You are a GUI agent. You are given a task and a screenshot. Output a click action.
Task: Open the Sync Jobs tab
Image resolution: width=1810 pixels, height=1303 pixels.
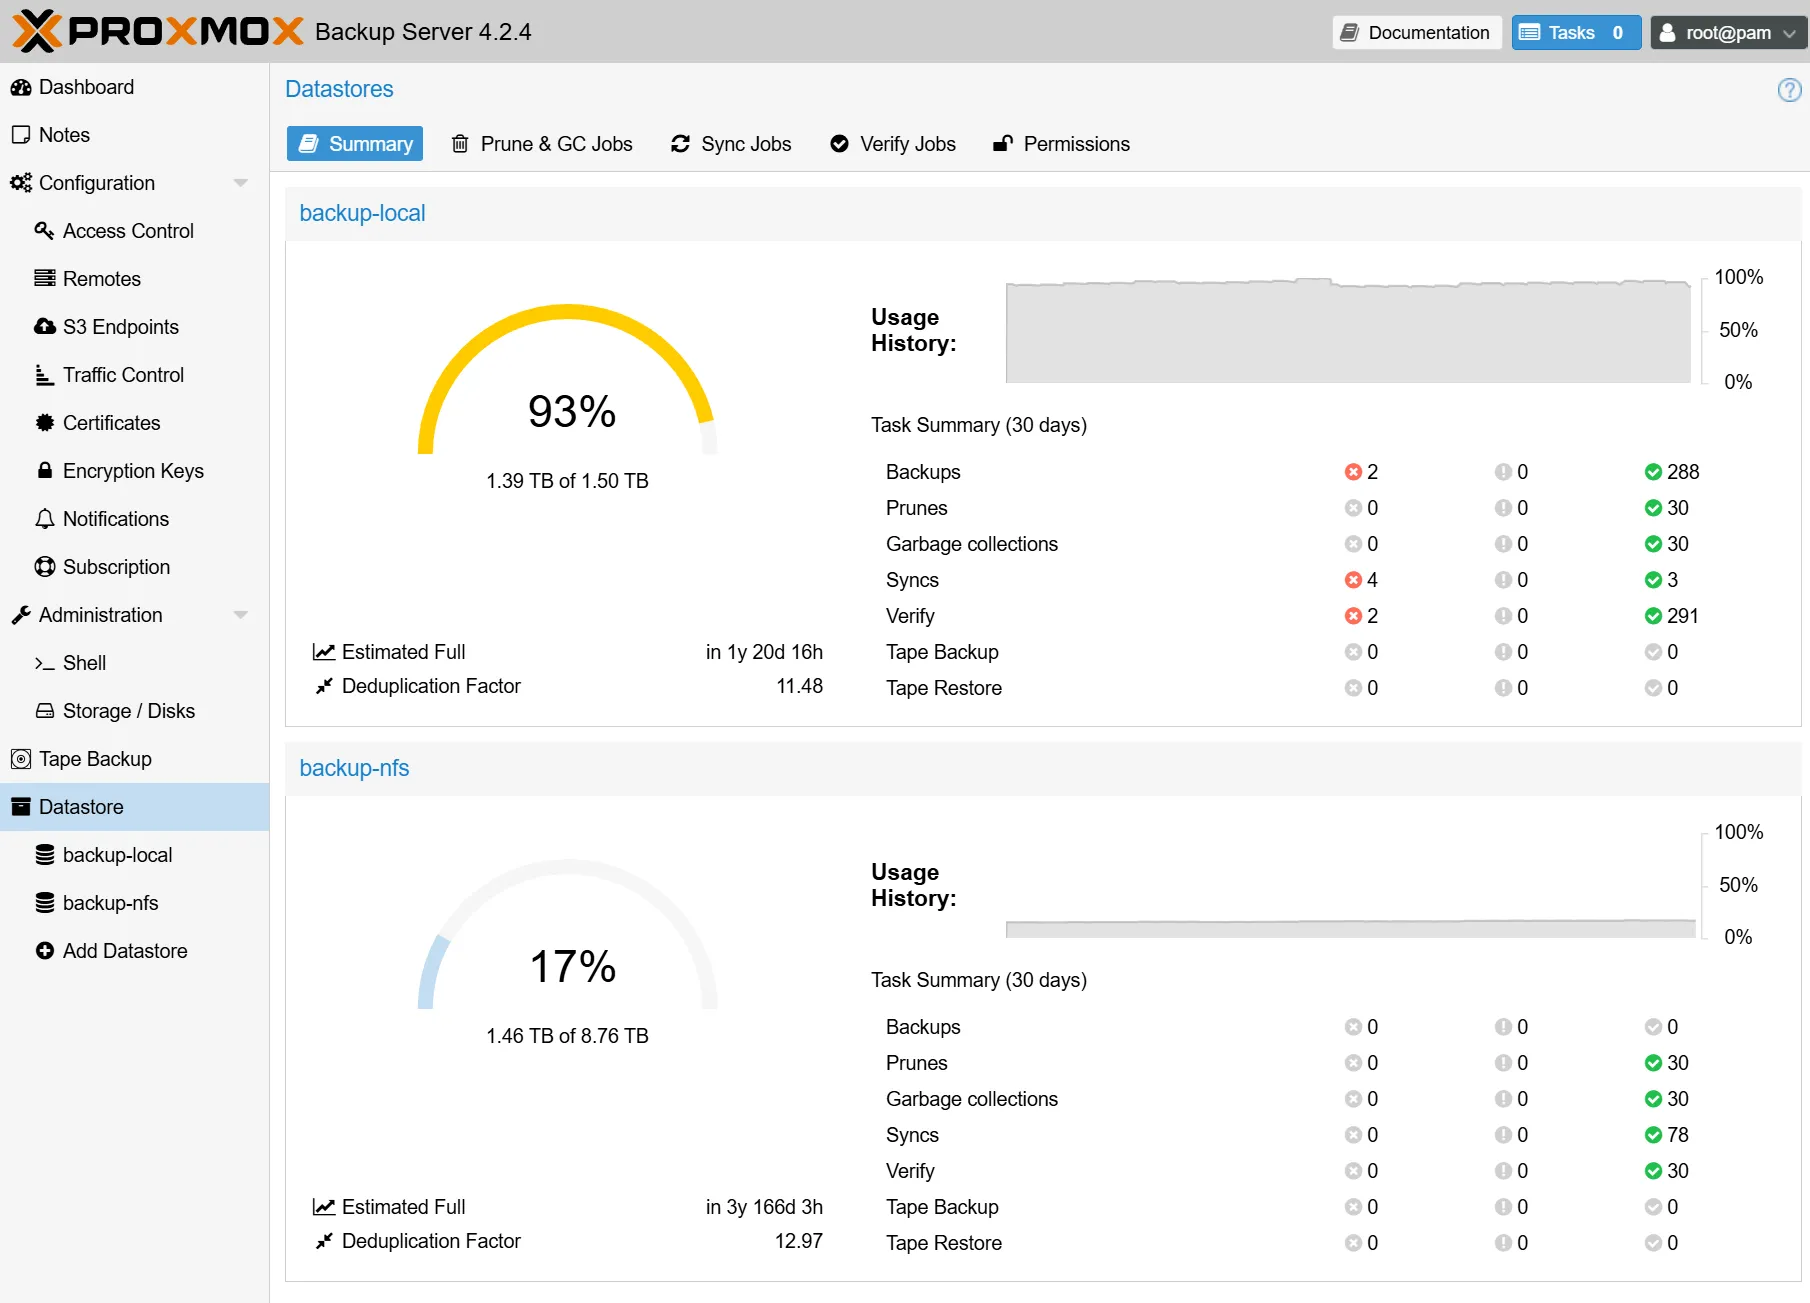click(731, 144)
